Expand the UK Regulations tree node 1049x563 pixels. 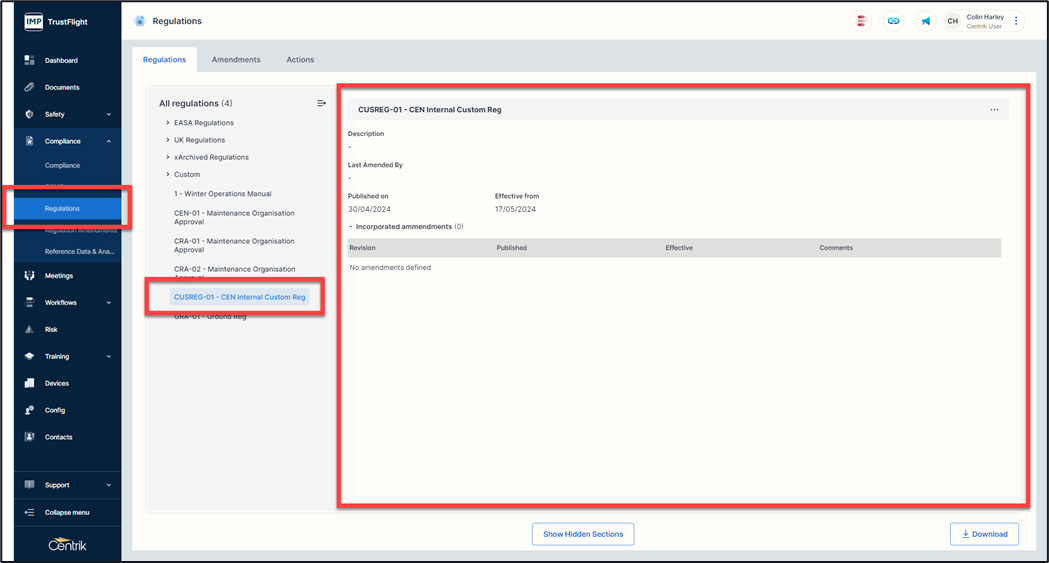tap(168, 140)
